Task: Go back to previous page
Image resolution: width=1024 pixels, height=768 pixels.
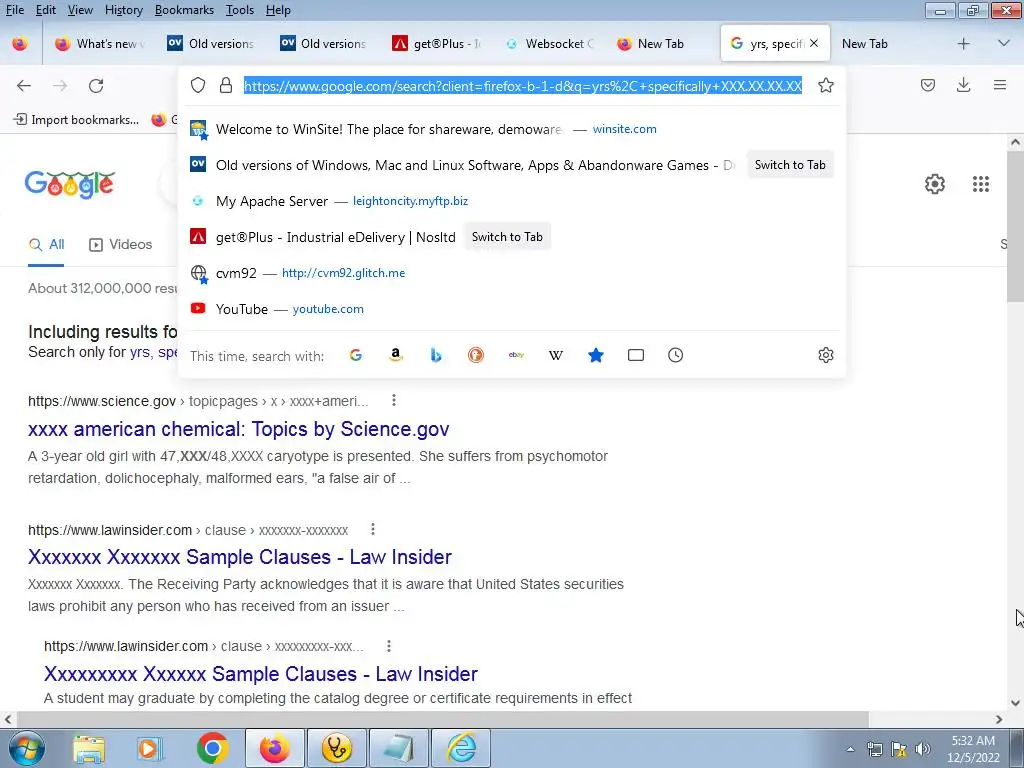Action: click(x=24, y=86)
